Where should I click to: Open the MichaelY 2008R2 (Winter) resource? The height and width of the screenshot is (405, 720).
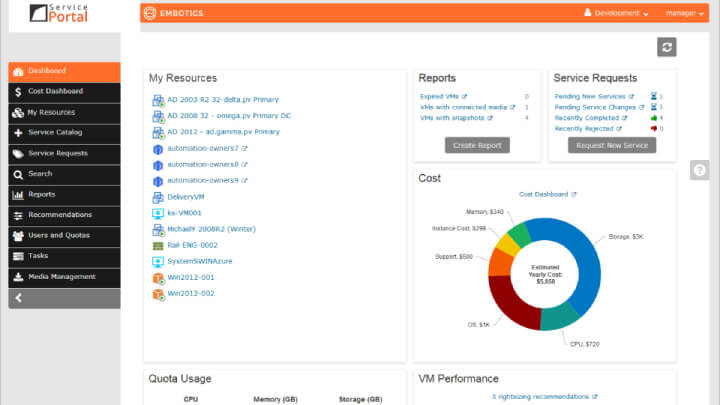[211, 229]
